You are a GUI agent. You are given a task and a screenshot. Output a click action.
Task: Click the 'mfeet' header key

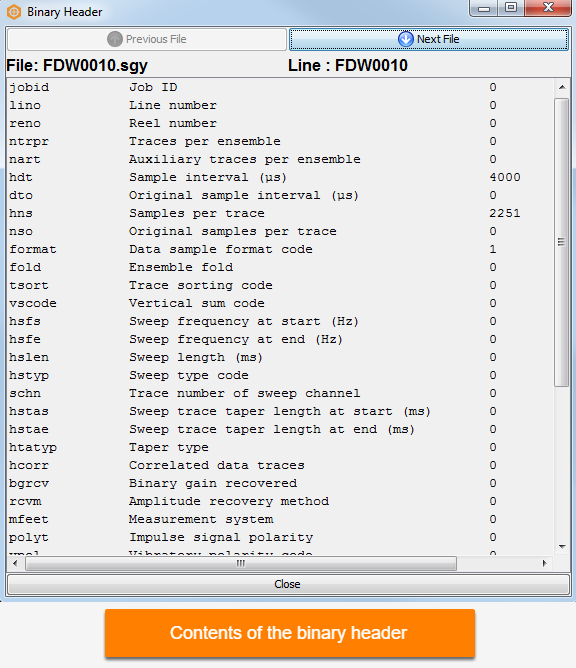click(29, 519)
